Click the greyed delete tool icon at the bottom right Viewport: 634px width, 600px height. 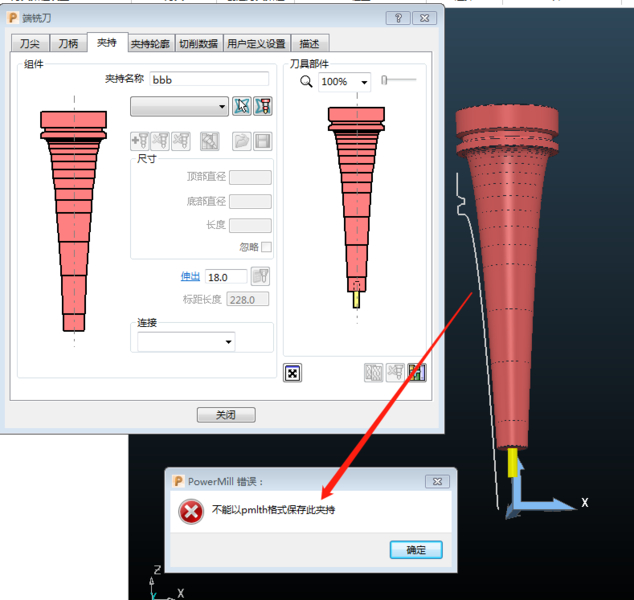point(395,372)
